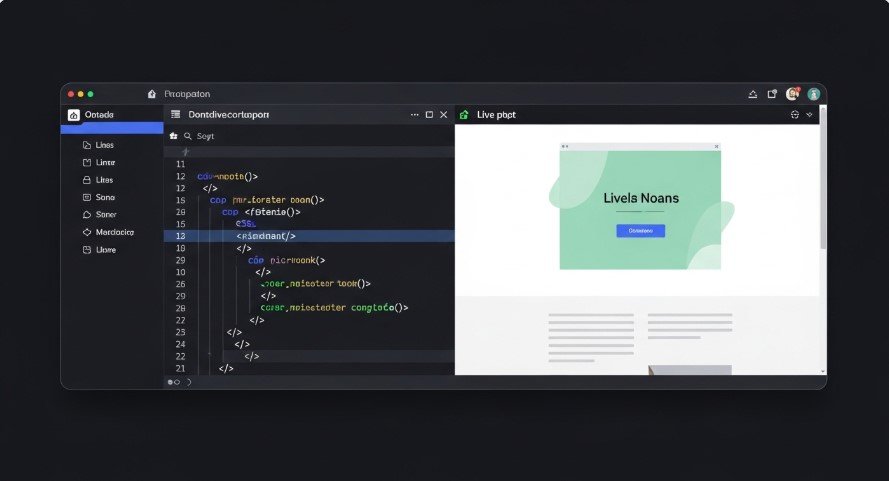Viewport: 889px width, 481px height.
Task: Click the code line coer.moiceteer took()>
Action: 315,284
